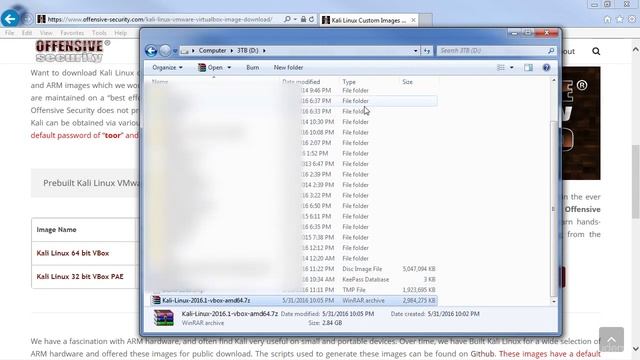Expand the Open button dropdown arrow
Viewport: 640px width, 360px height.
[x=229, y=68]
